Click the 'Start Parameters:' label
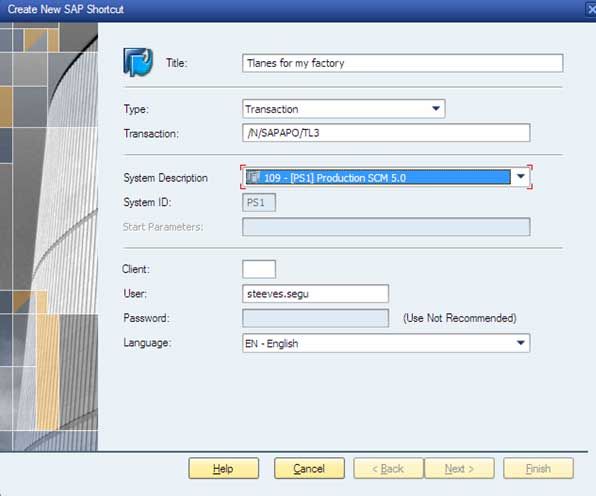596x496 pixels. tap(163, 227)
